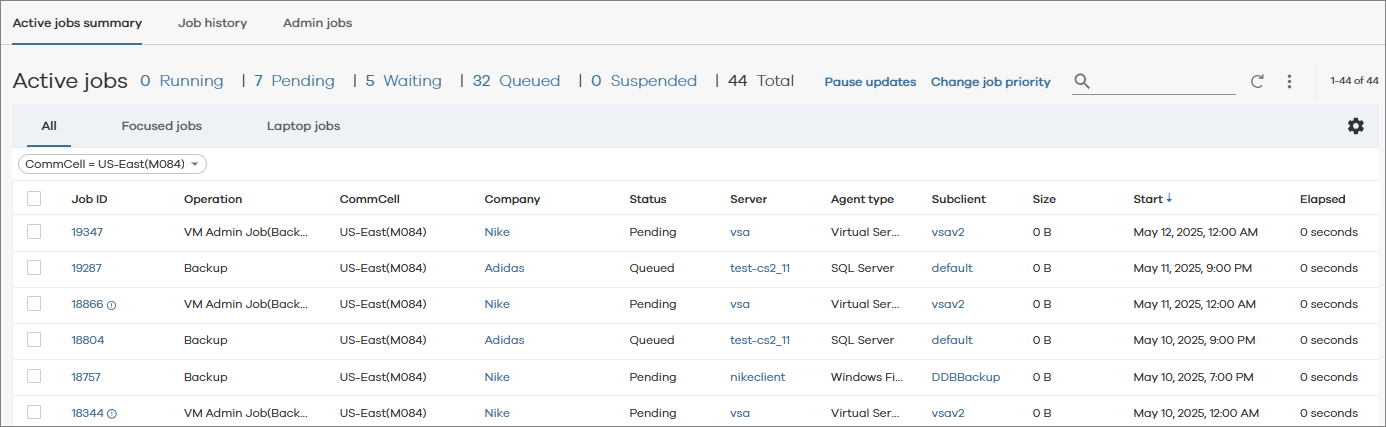Click into the job search field

click(1165, 82)
